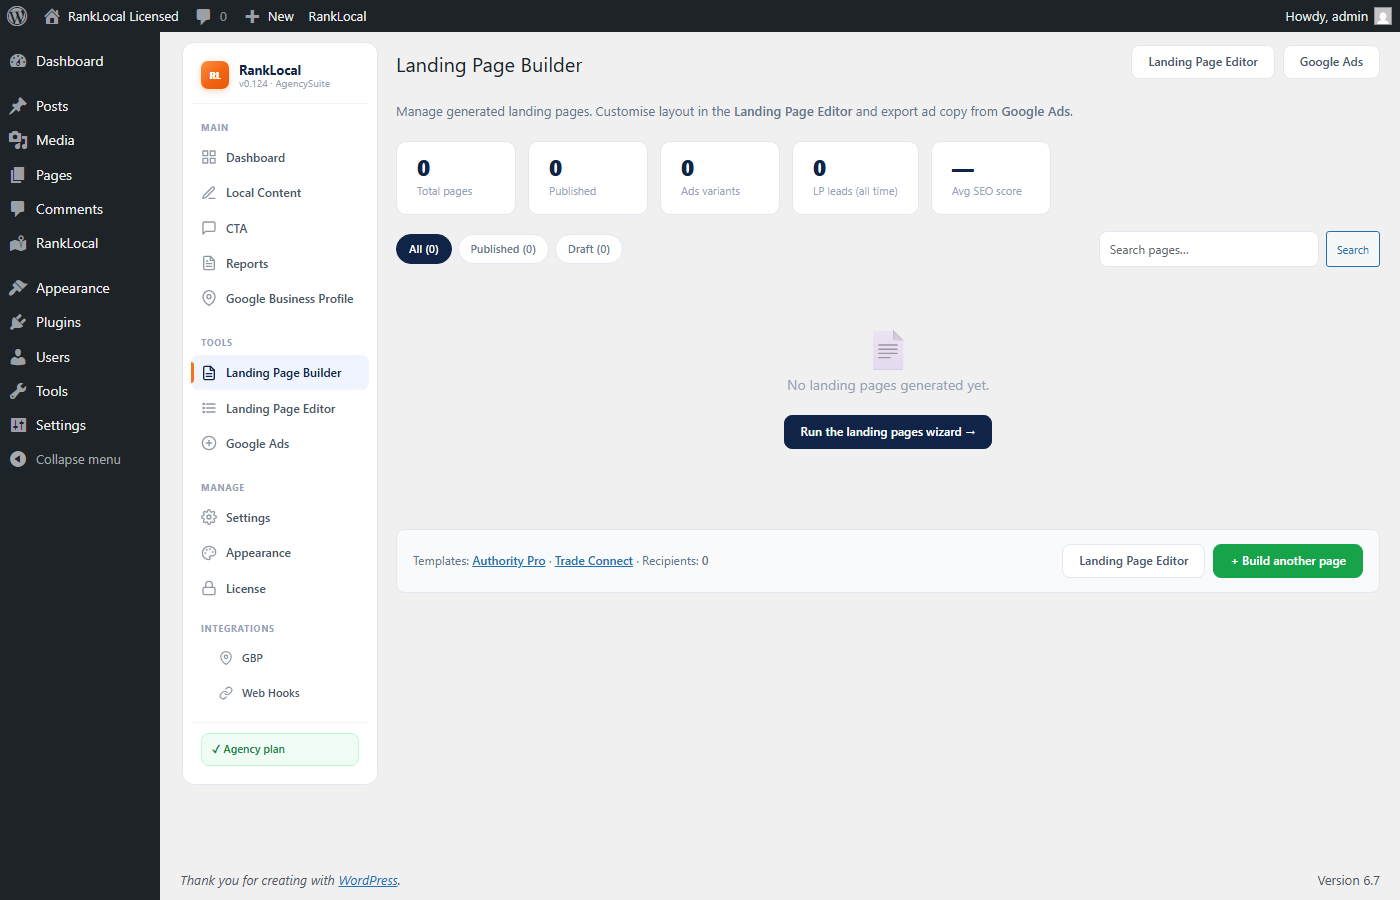
Task: Click the Published stat card
Action: [588, 178]
